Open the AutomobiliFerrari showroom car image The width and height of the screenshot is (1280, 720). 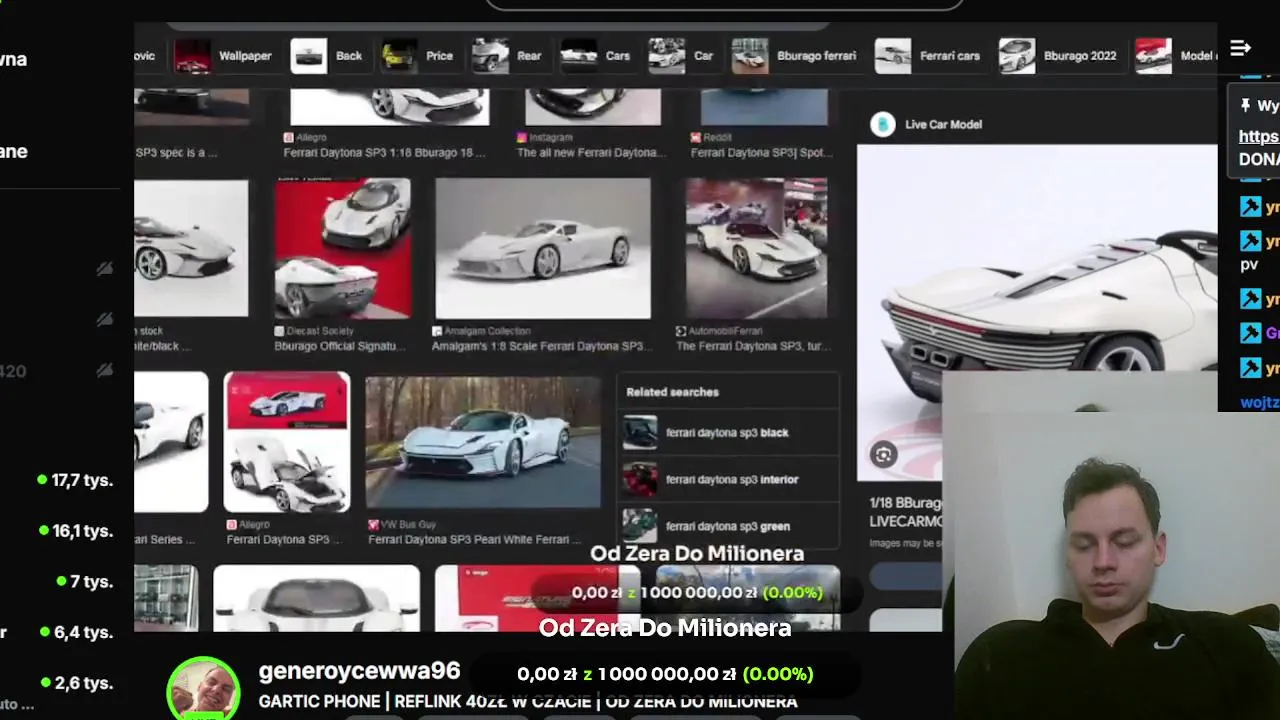(x=756, y=248)
